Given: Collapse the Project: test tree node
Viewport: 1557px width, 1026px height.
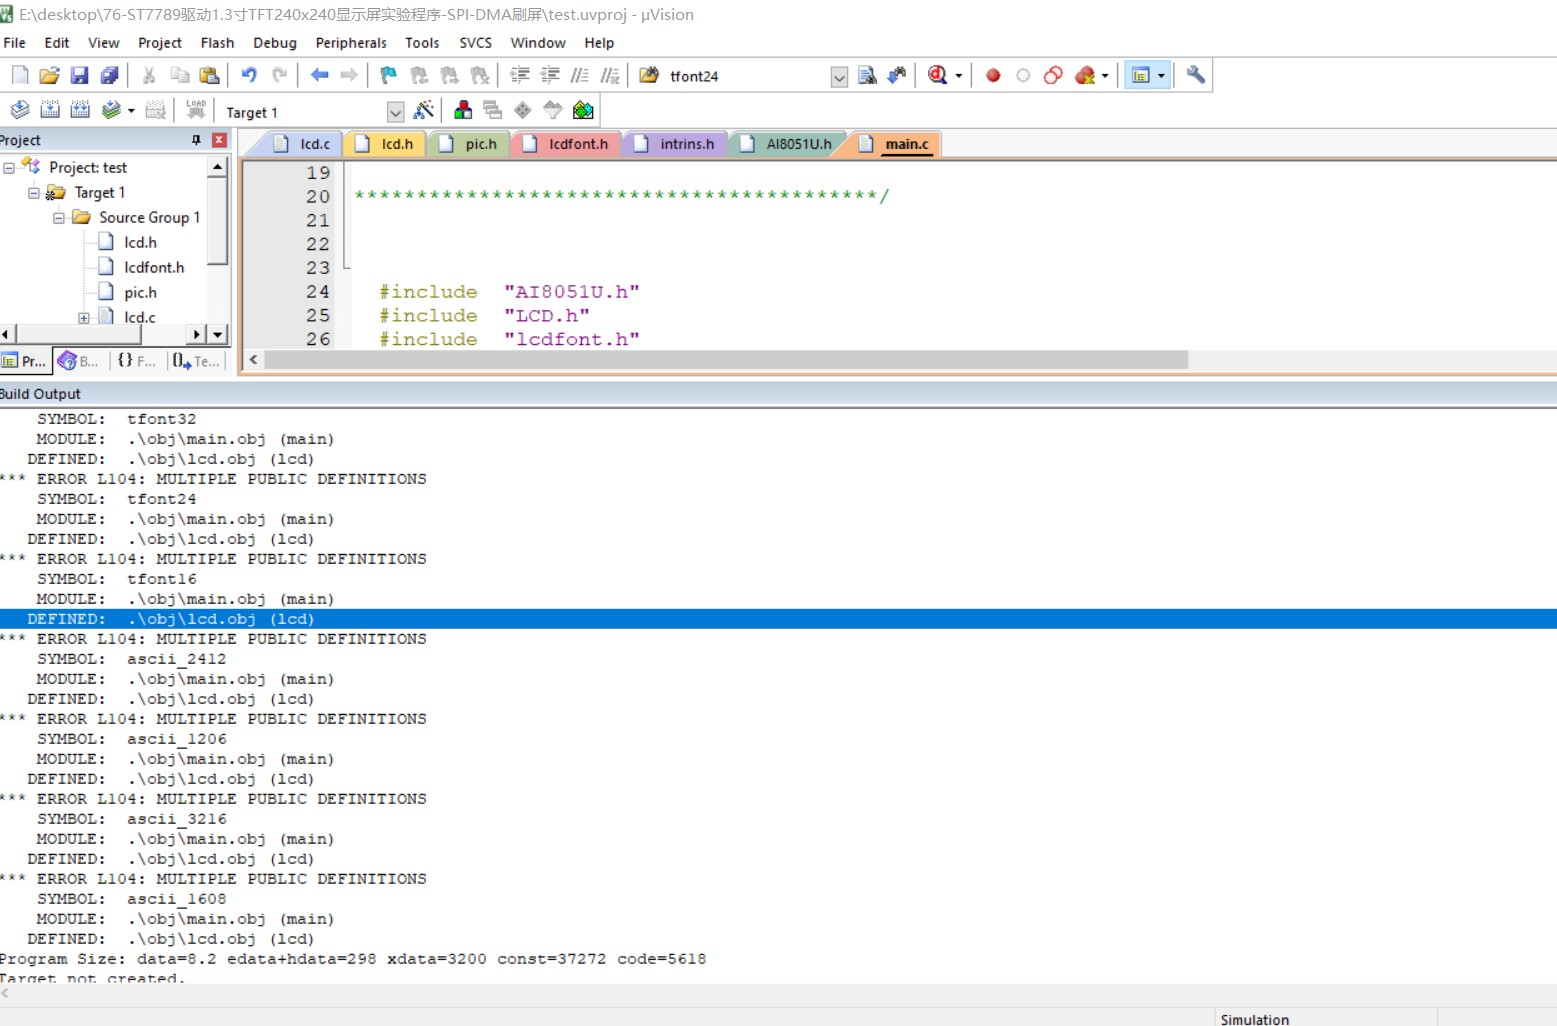Looking at the screenshot, I should pos(9,168).
